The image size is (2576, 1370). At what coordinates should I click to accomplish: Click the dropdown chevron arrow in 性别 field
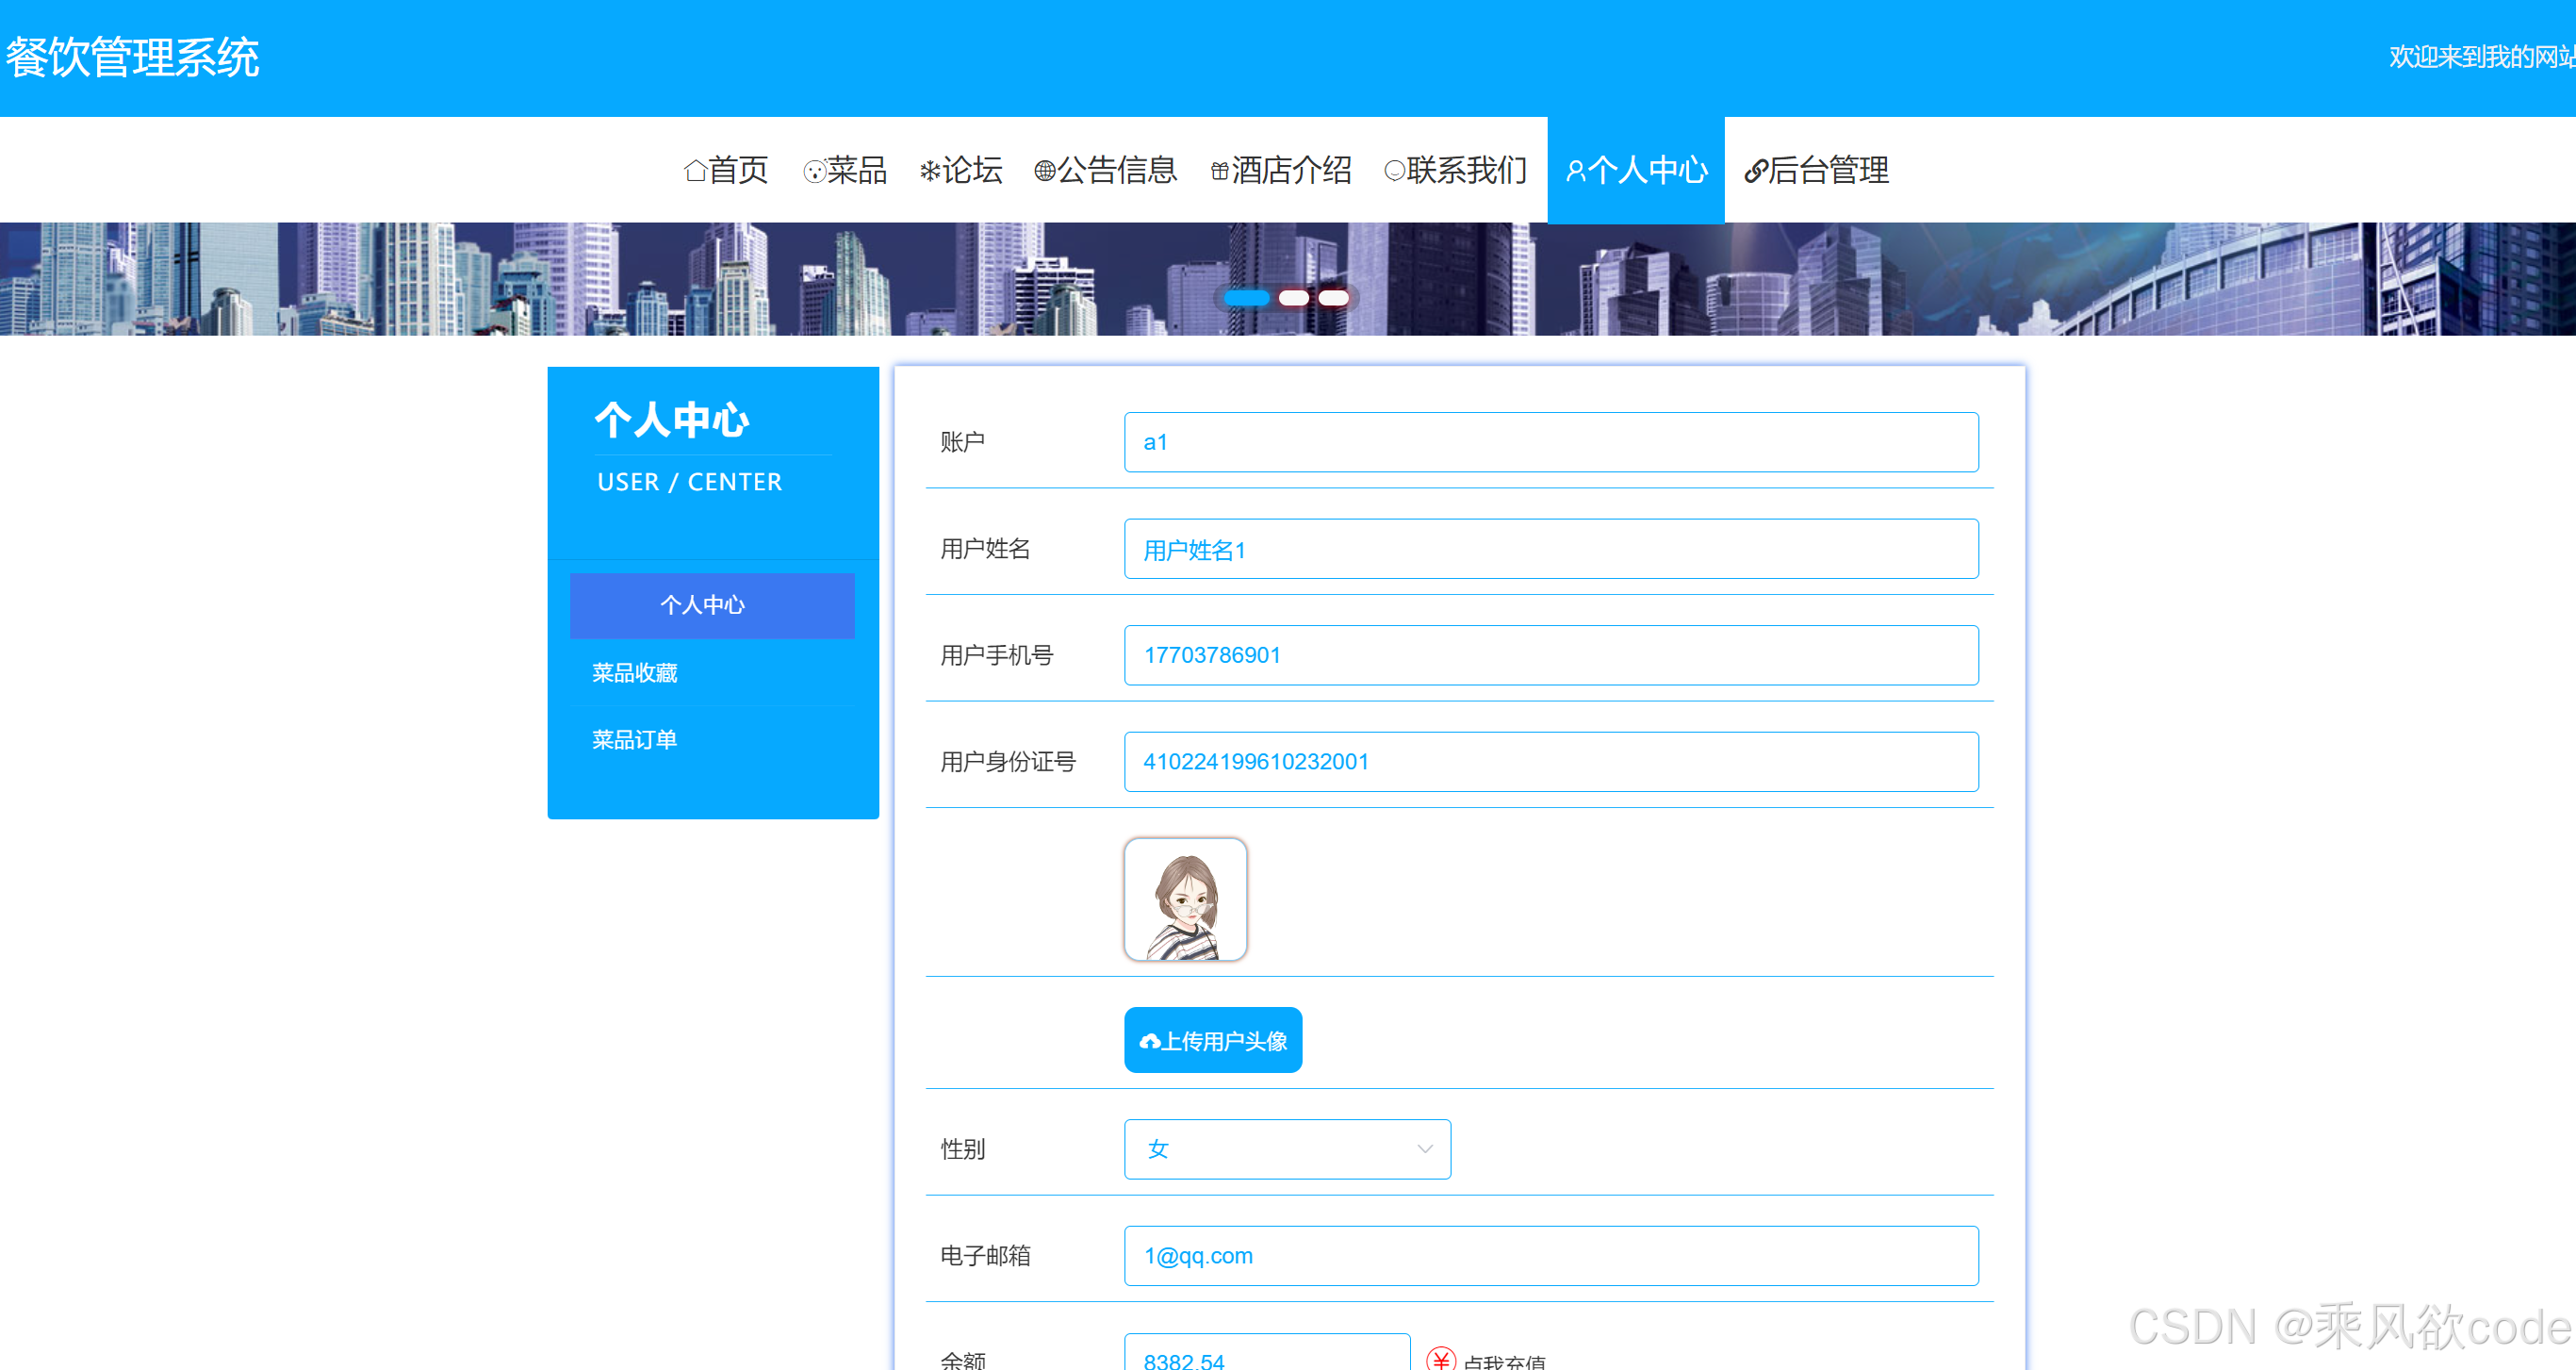click(x=1424, y=1149)
